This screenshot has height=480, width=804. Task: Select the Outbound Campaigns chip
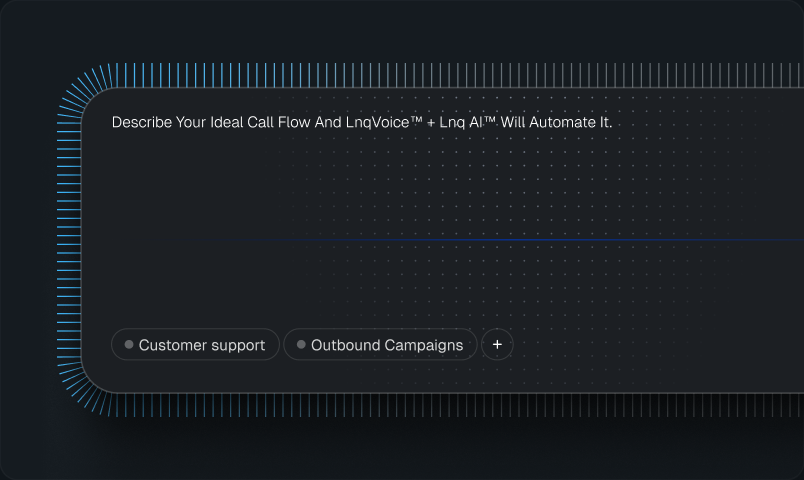(380, 345)
